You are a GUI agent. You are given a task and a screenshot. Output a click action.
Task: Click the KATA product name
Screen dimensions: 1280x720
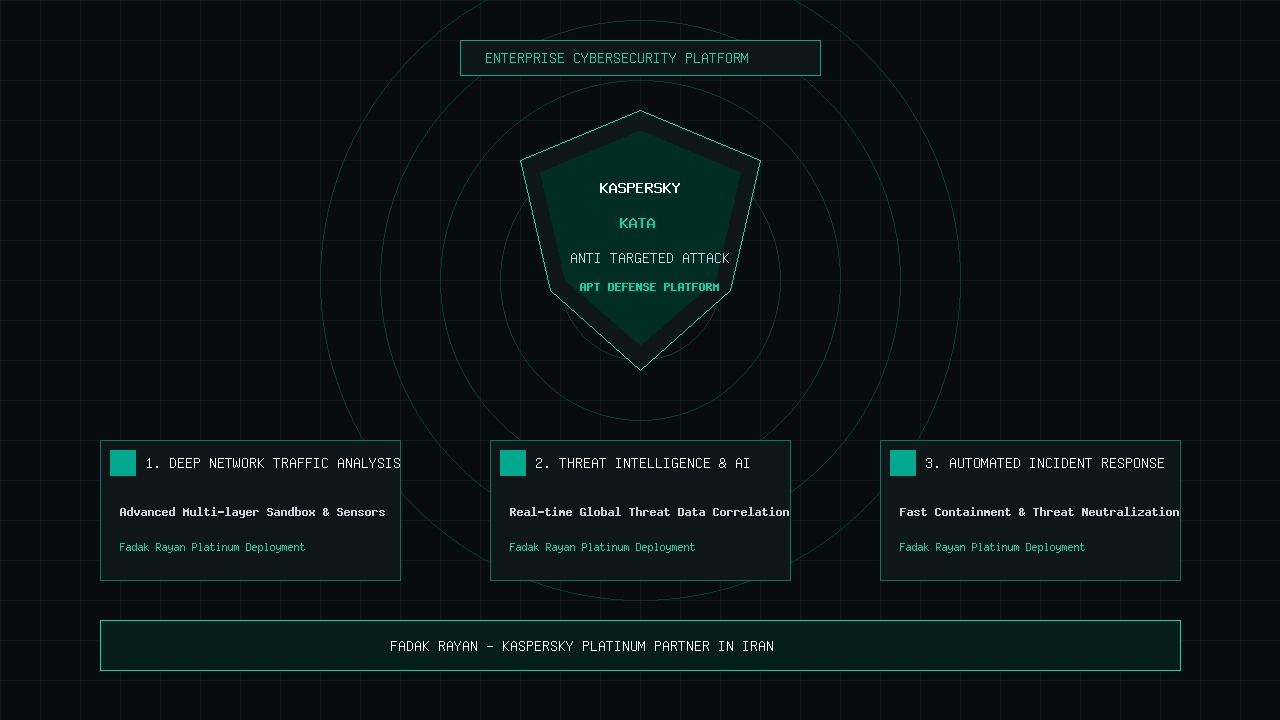(x=638, y=223)
